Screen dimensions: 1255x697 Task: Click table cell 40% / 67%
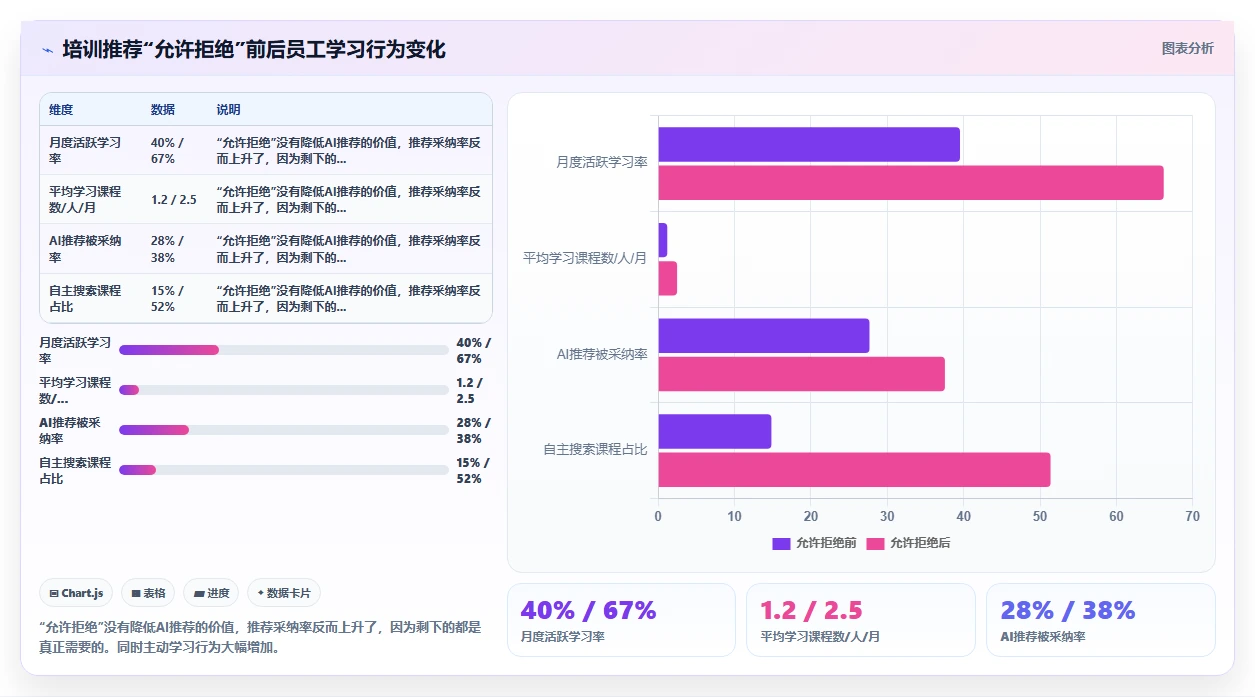tap(167, 150)
